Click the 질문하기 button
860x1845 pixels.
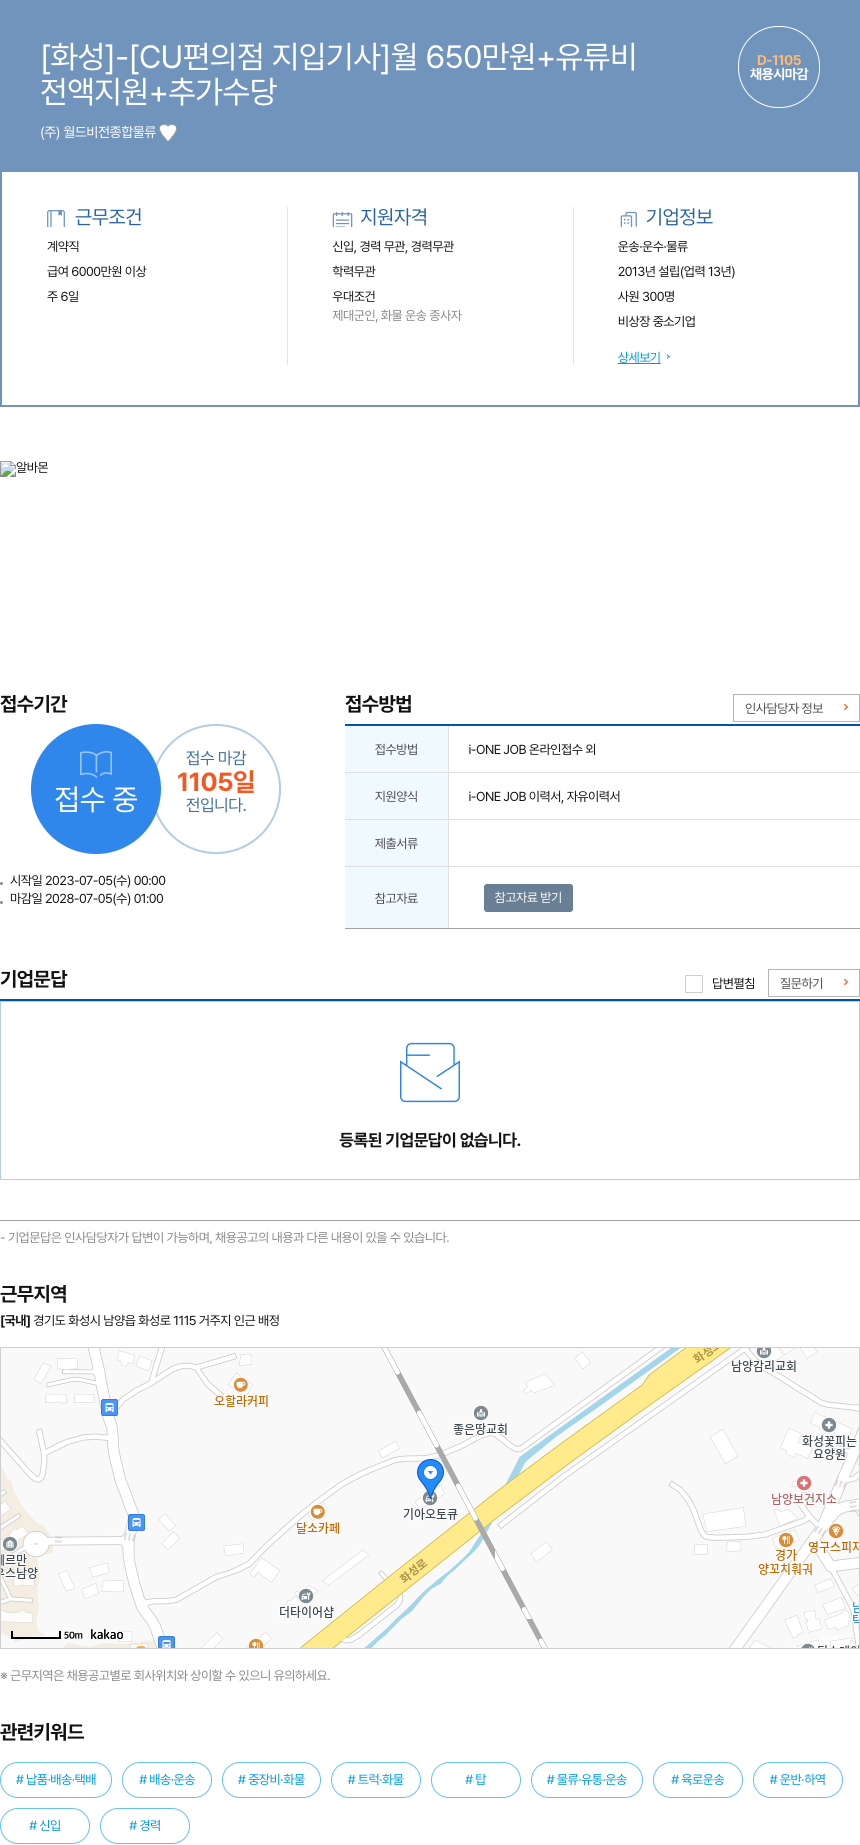click(x=813, y=983)
